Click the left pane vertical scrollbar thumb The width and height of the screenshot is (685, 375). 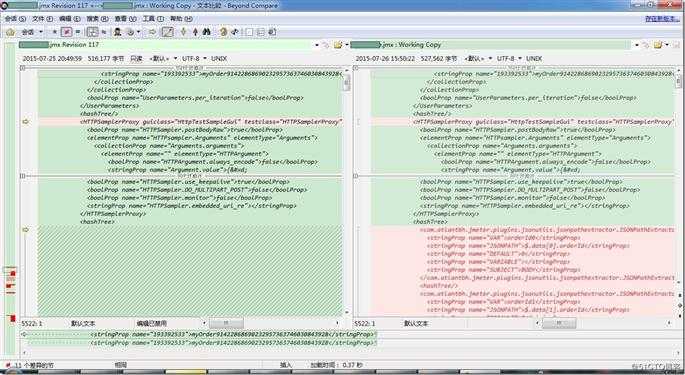click(x=347, y=82)
